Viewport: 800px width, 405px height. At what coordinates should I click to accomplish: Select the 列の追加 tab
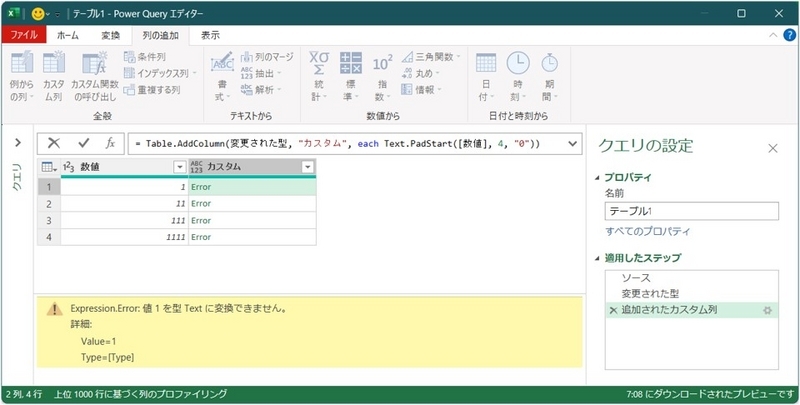[160, 35]
